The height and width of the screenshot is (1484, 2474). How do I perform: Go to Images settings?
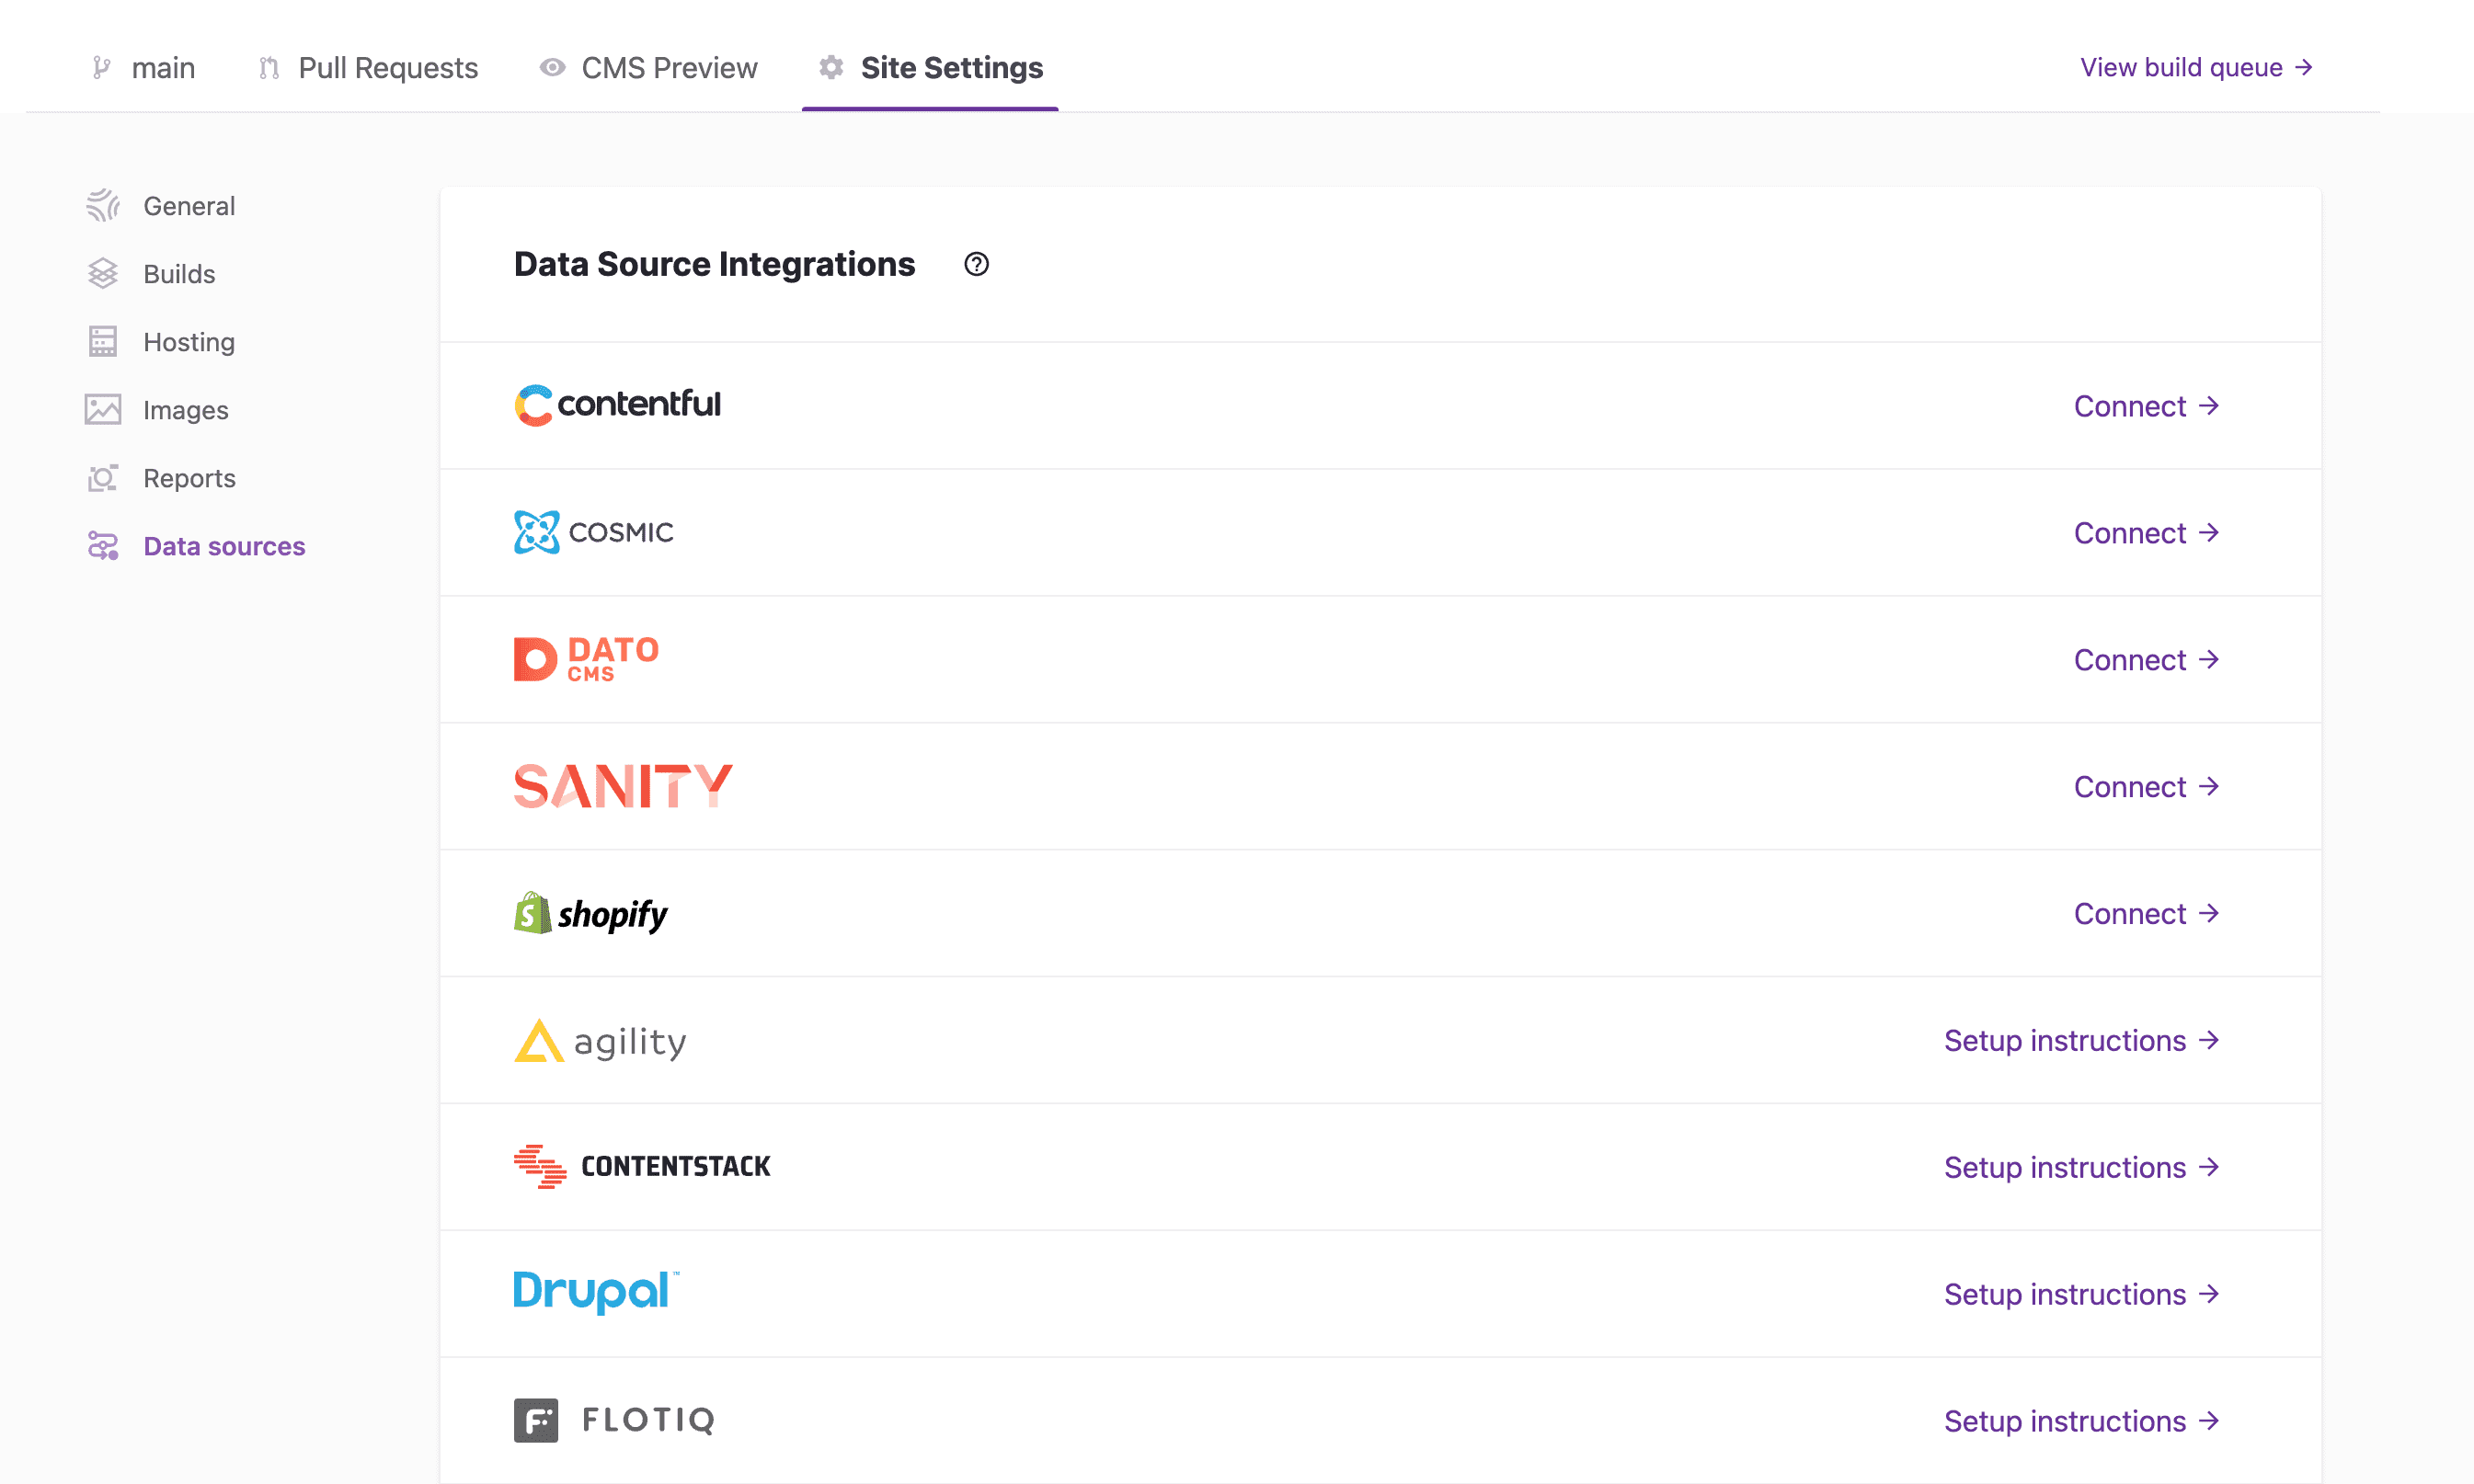point(185,410)
